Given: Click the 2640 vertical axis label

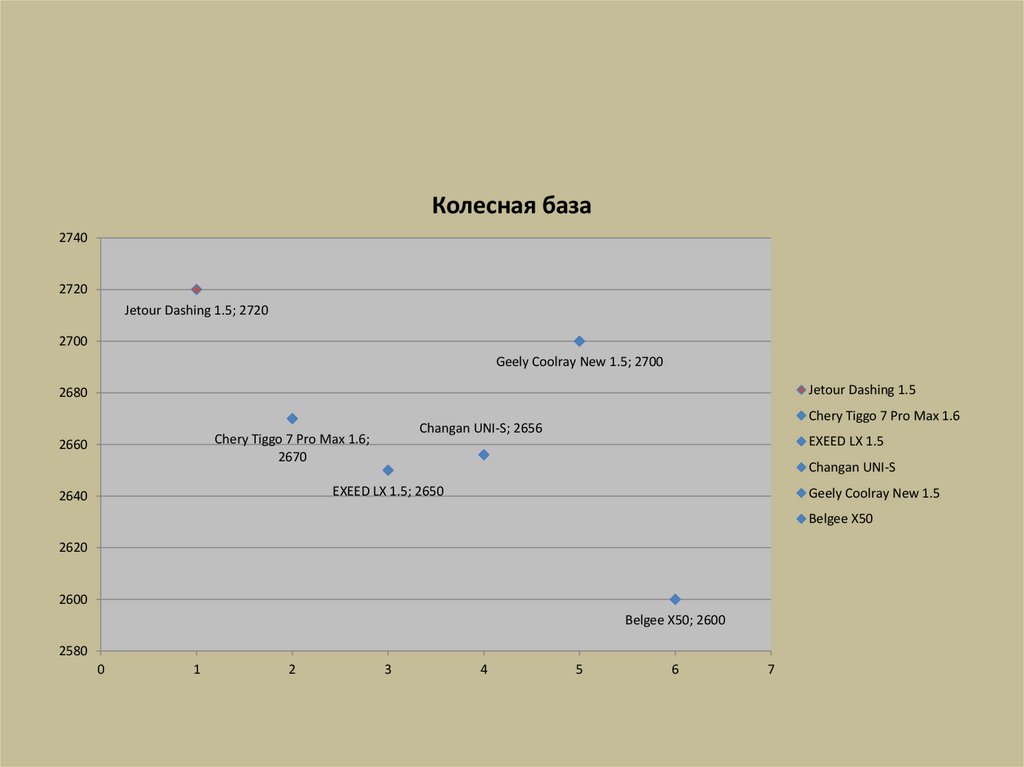Looking at the screenshot, I should (x=73, y=496).
